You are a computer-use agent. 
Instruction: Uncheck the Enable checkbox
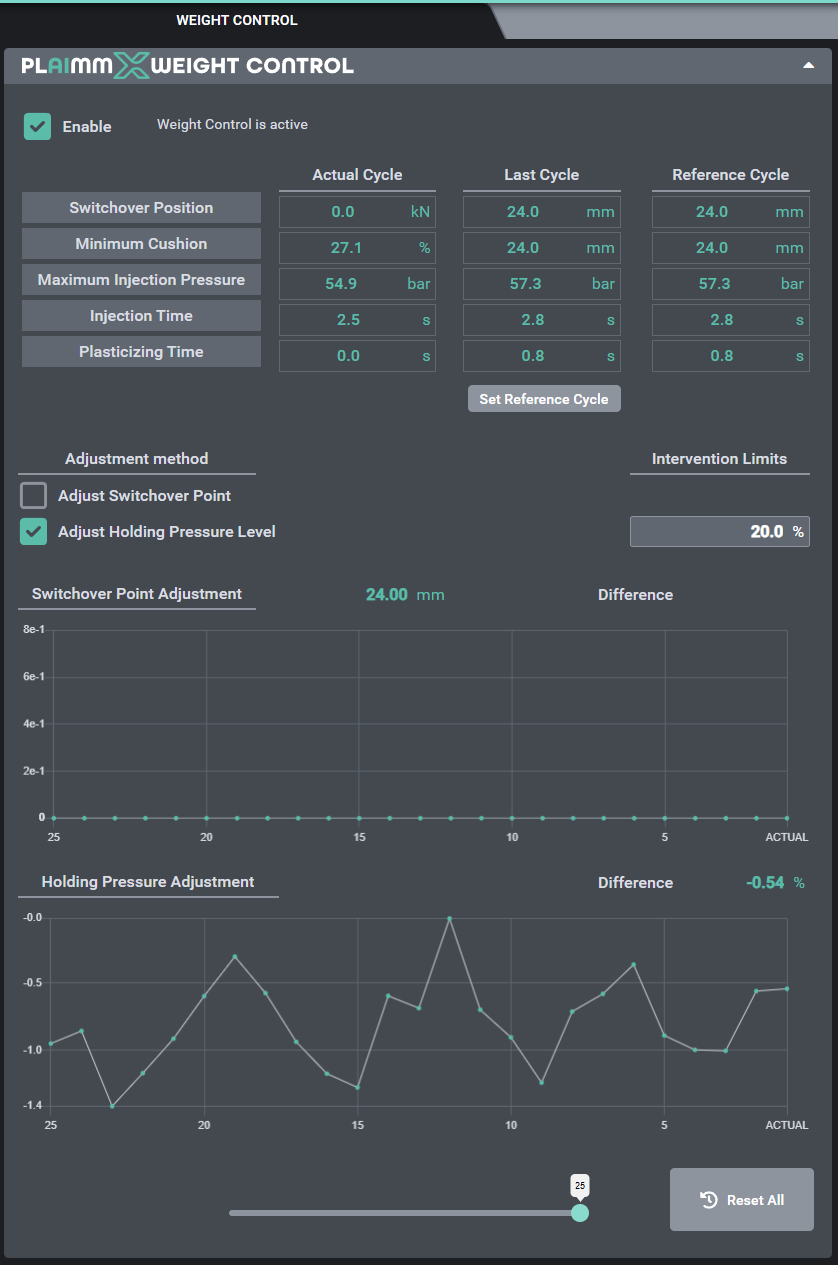point(38,126)
